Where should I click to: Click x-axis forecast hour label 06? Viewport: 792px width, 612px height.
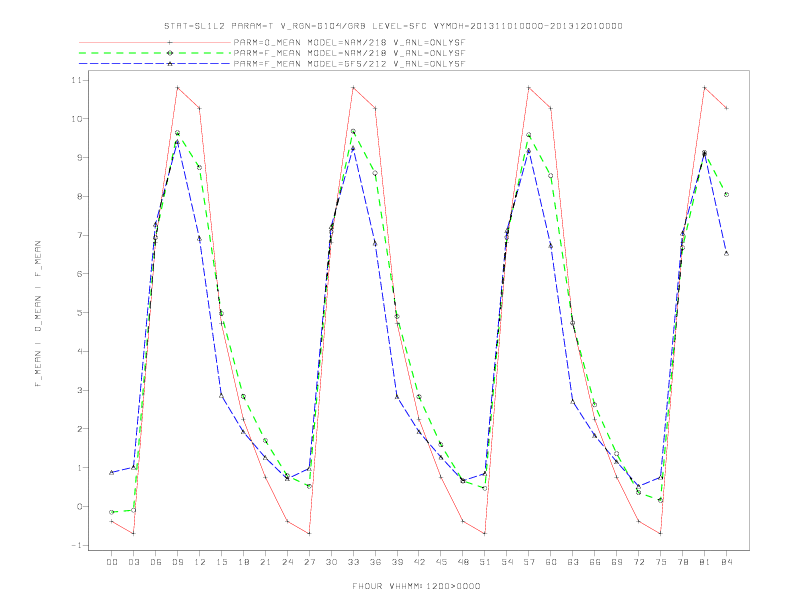[156, 562]
